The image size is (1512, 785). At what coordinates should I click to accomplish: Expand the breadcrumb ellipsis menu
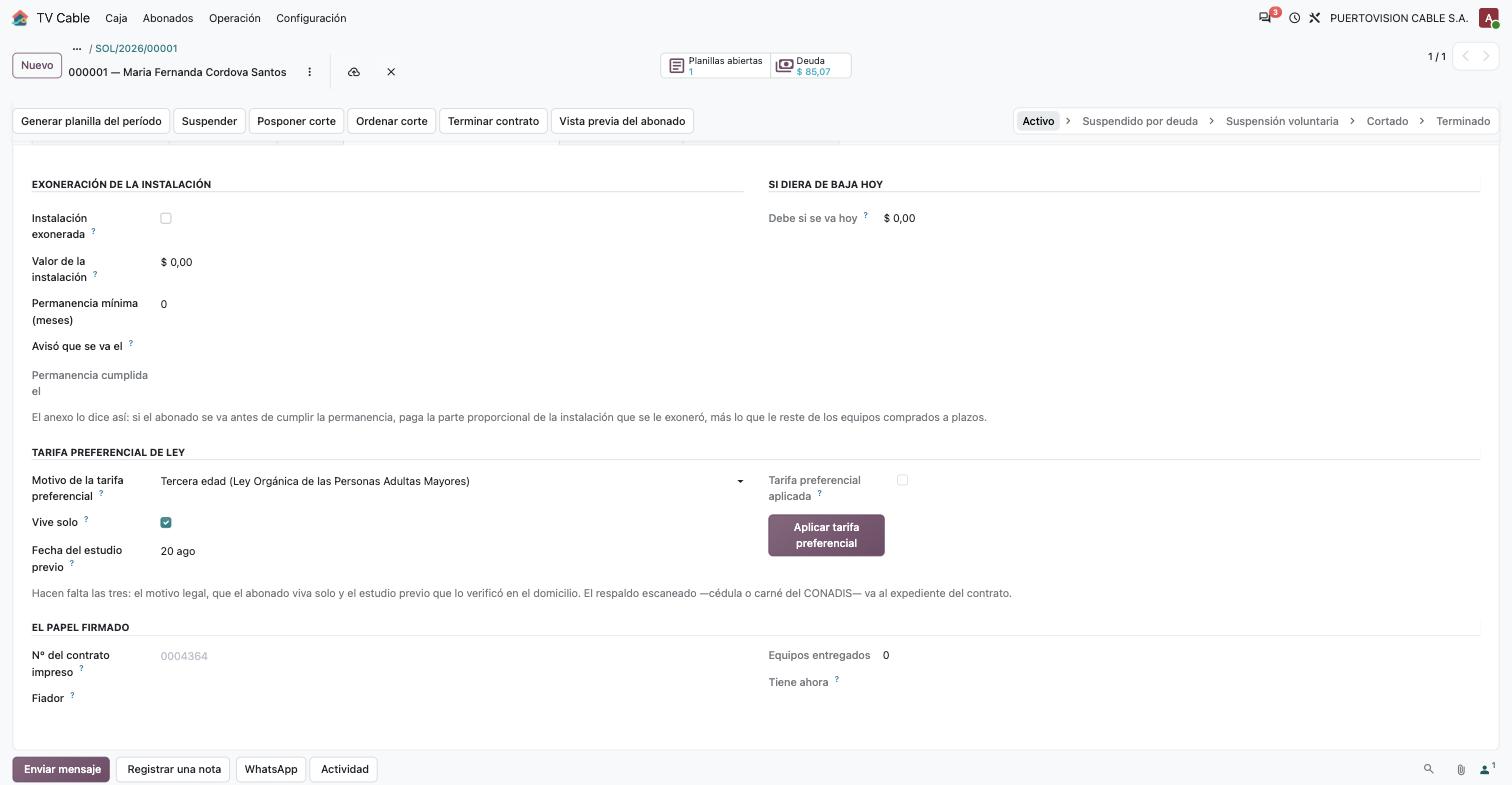point(76,48)
